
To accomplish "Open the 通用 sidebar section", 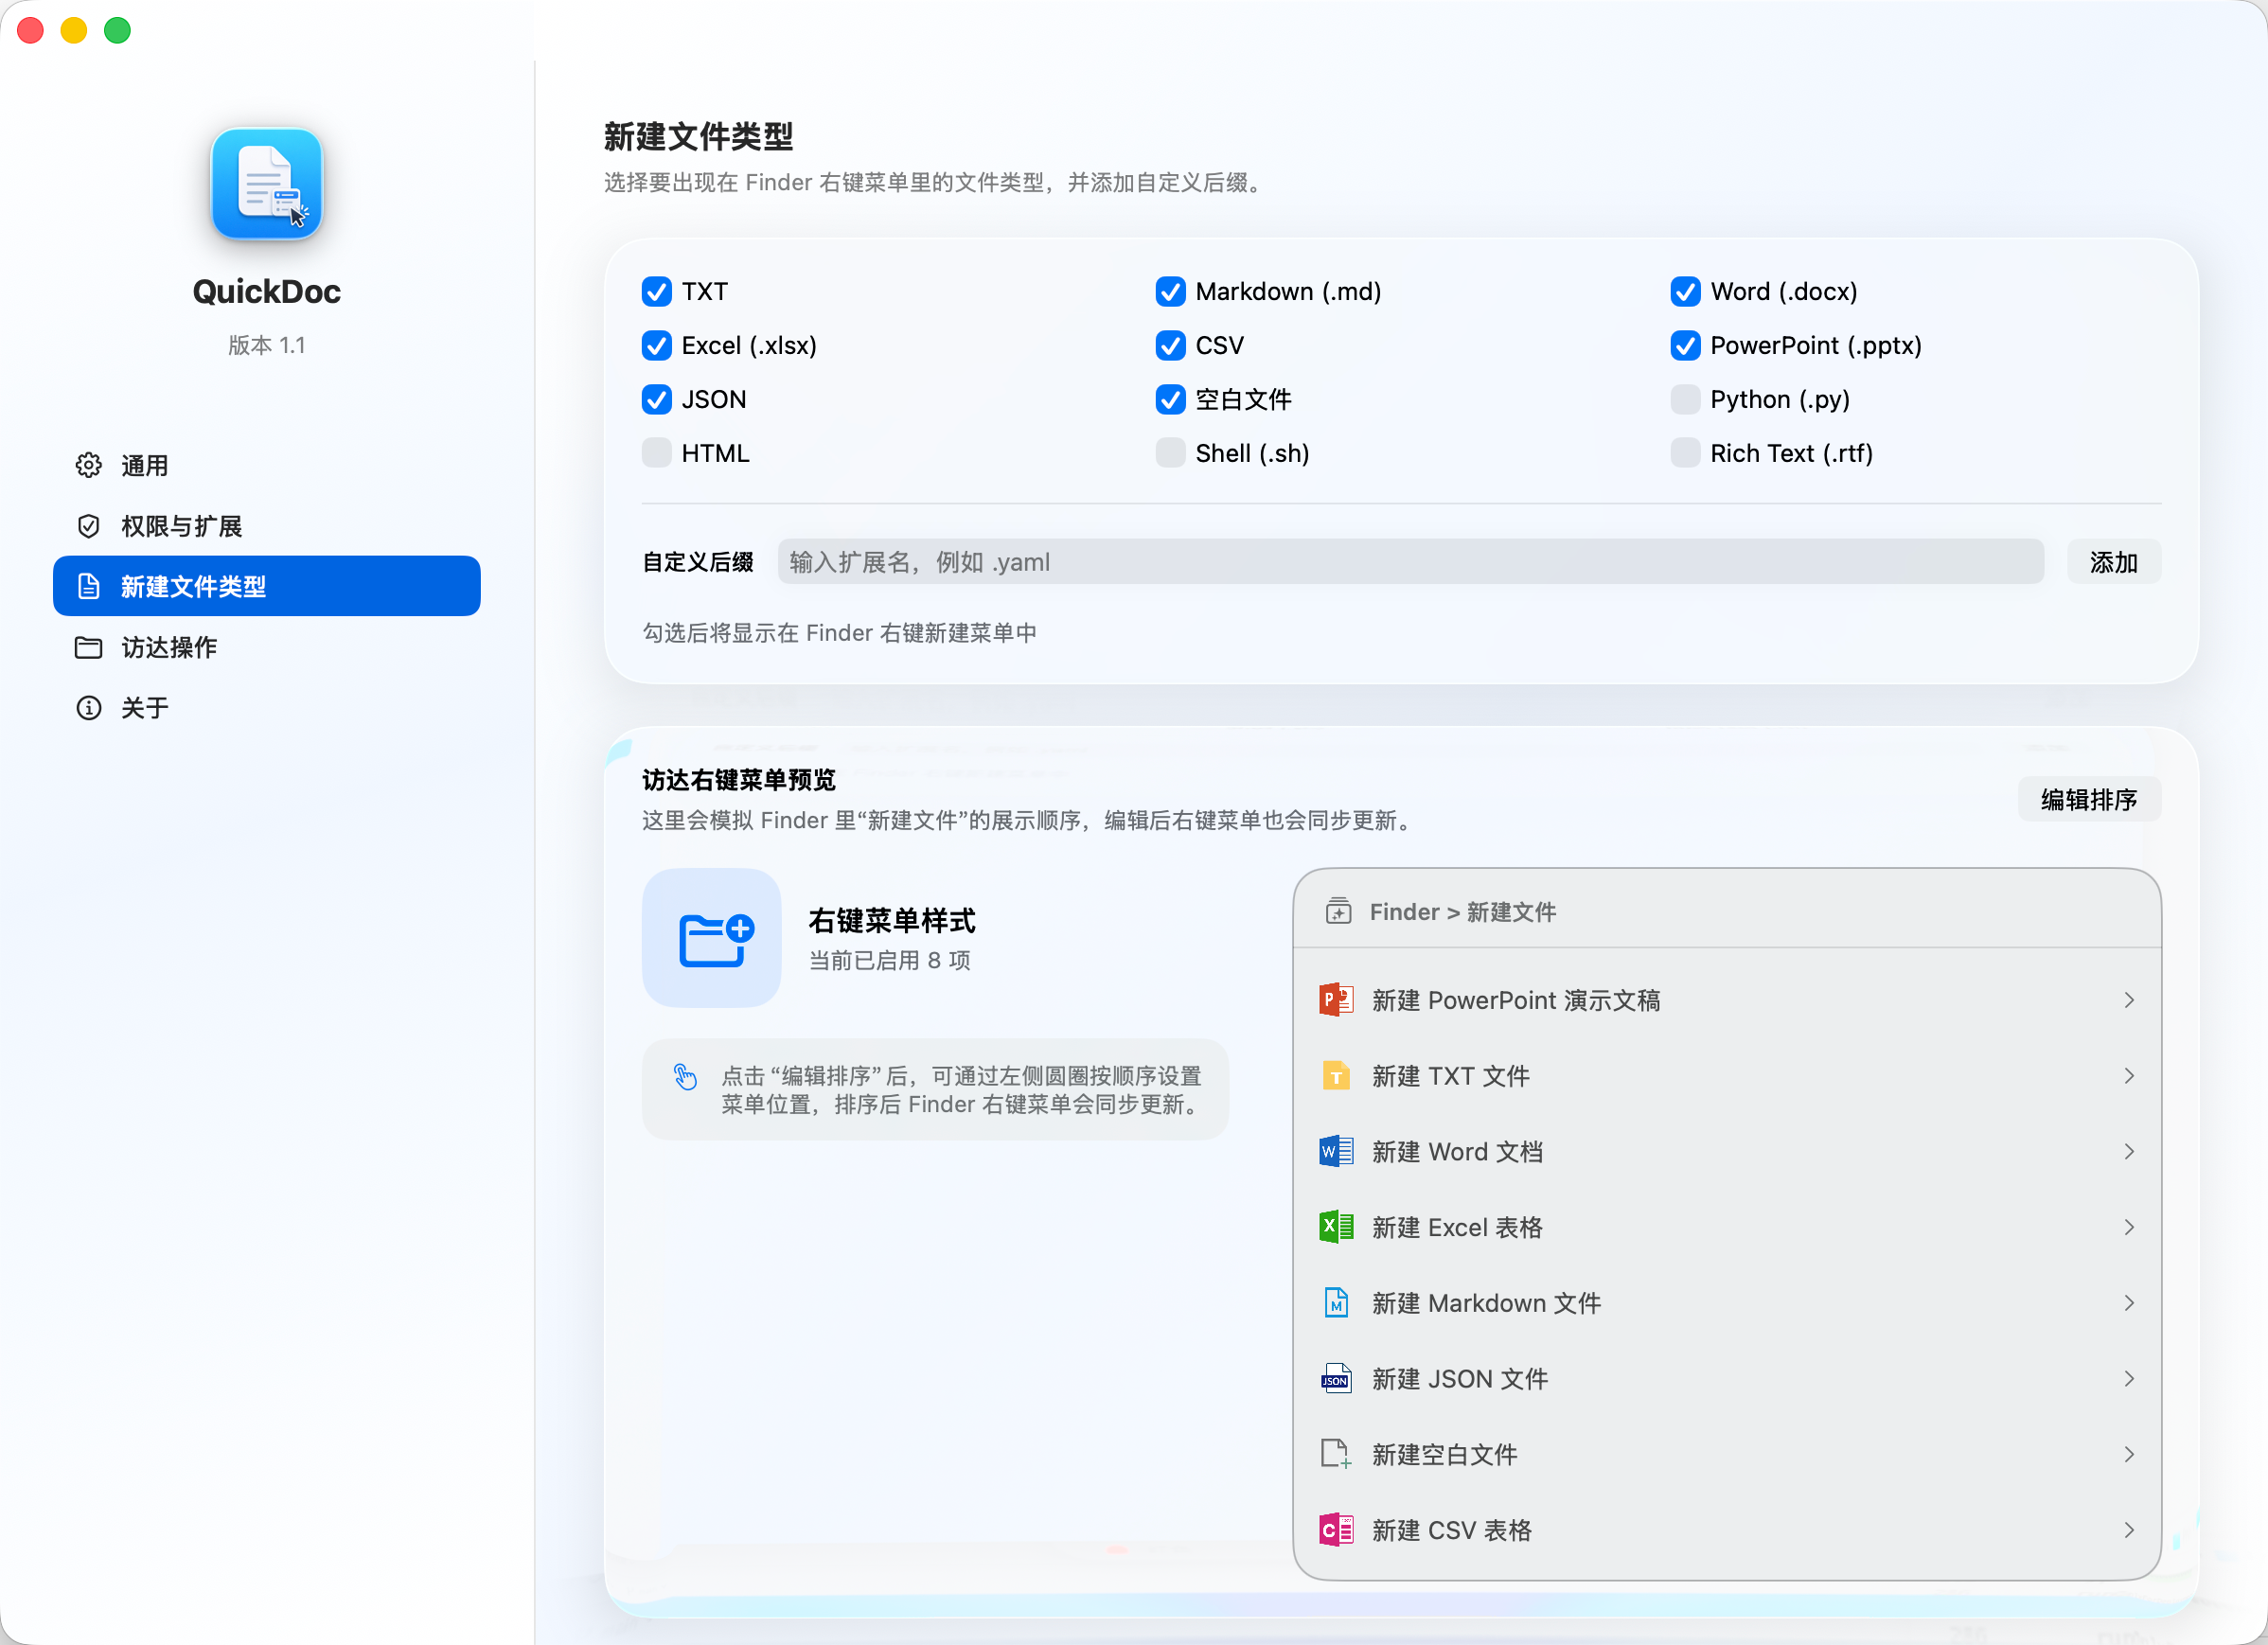I will (x=266, y=465).
